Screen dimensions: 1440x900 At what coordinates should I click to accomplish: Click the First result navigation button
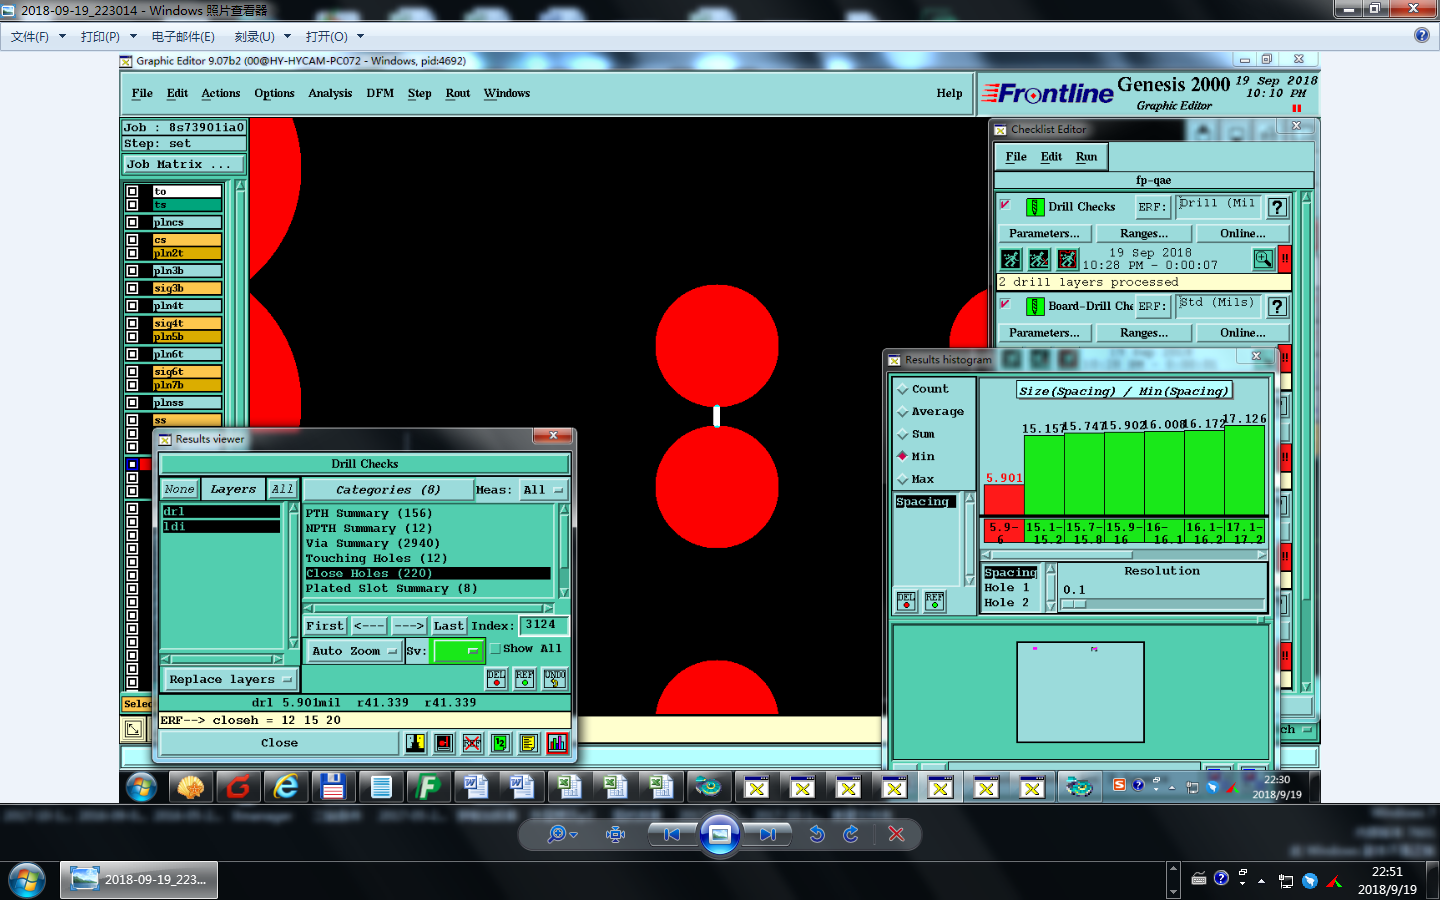pyautogui.click(x=325, y=626)
